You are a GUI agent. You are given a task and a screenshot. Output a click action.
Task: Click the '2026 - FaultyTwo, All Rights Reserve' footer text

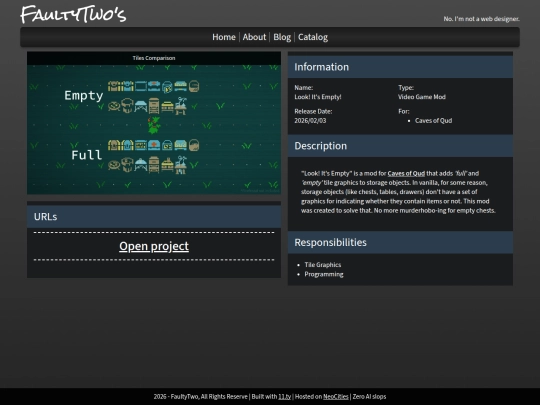click(x=200, y=397)
